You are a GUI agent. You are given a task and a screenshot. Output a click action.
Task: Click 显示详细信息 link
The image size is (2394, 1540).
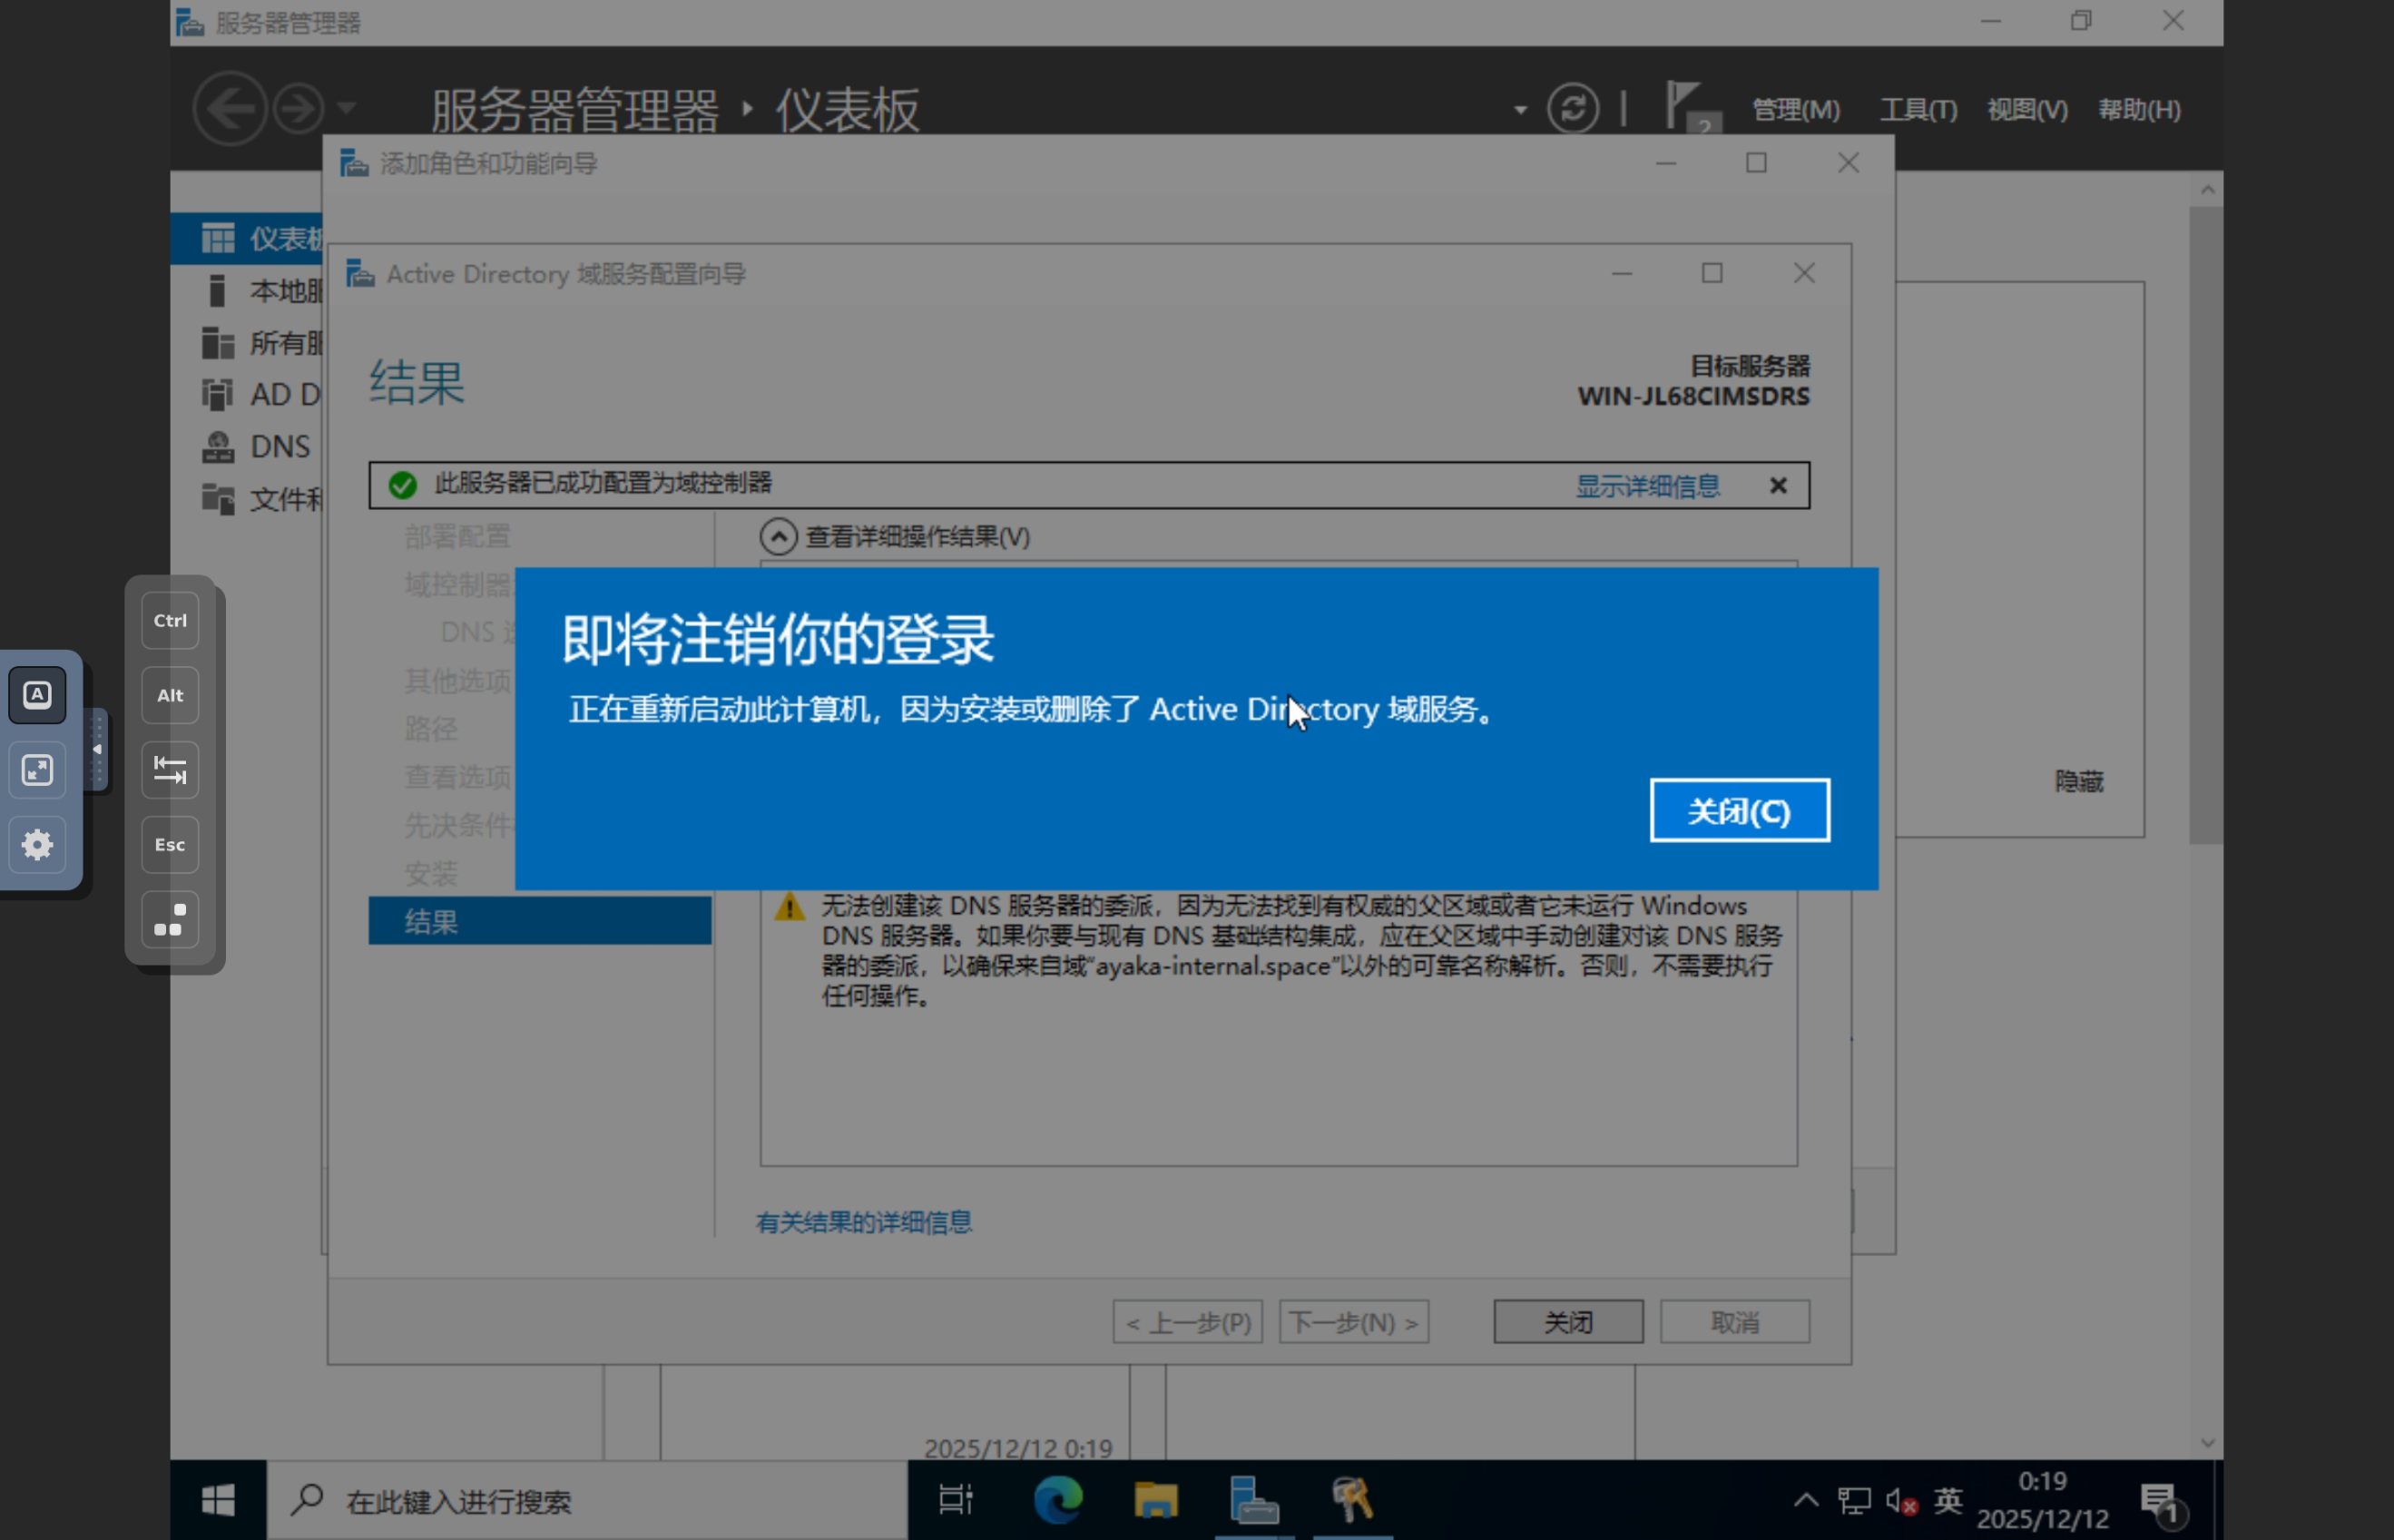click(1647, 486)
